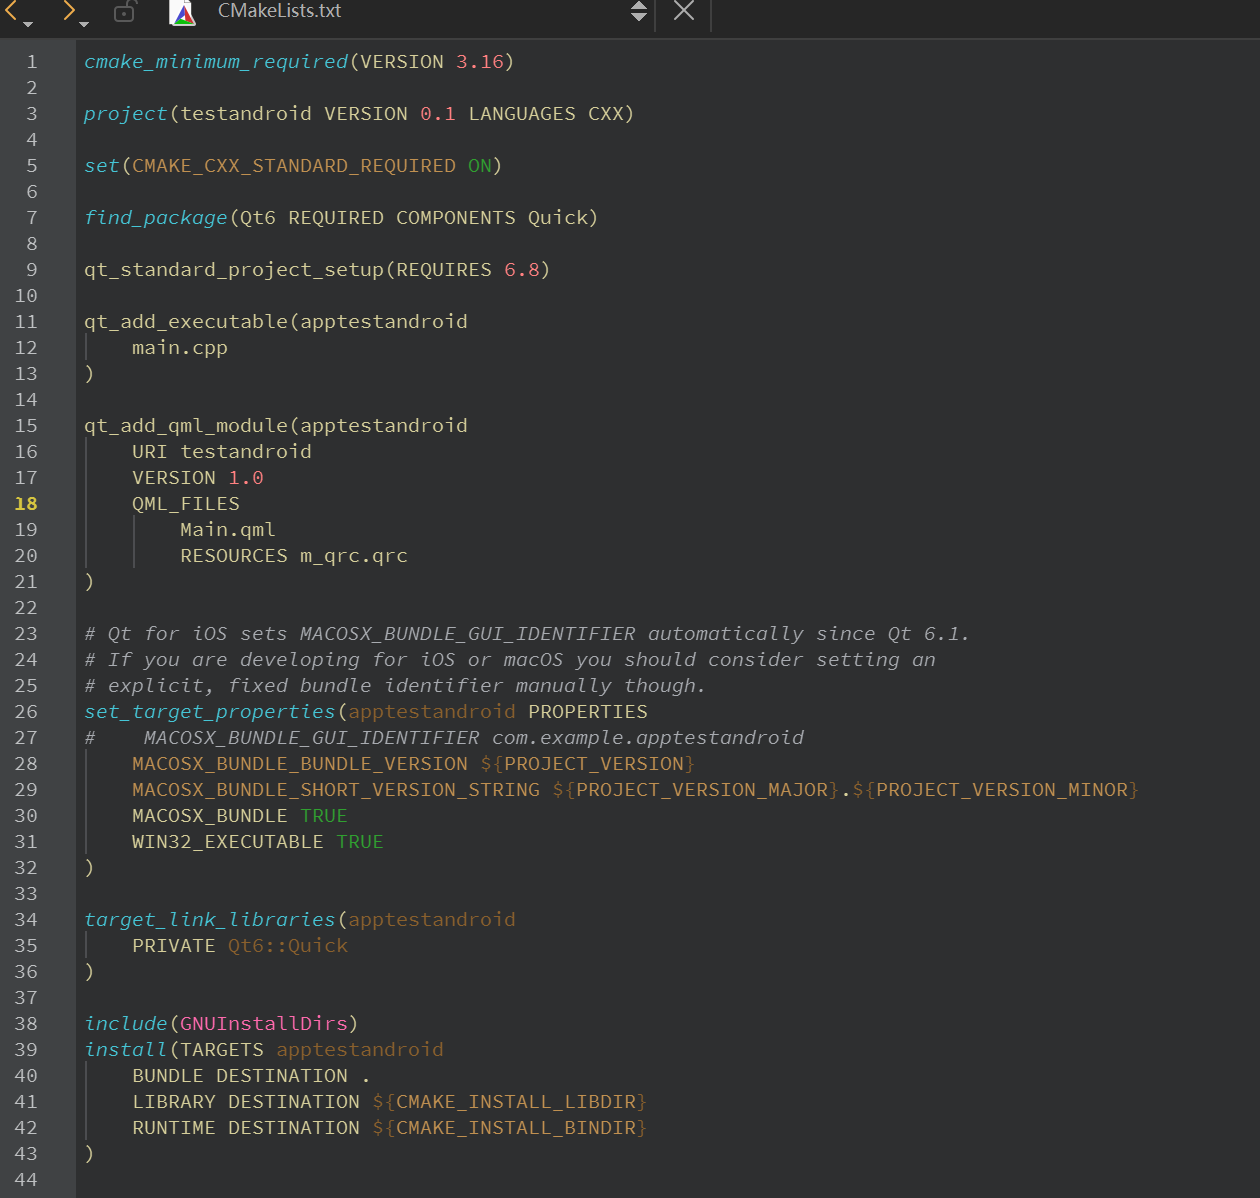Go forward using the right arrow
Image resolution: width=1260 pixels, height=1198 pixels.
(x=68, y=10)
